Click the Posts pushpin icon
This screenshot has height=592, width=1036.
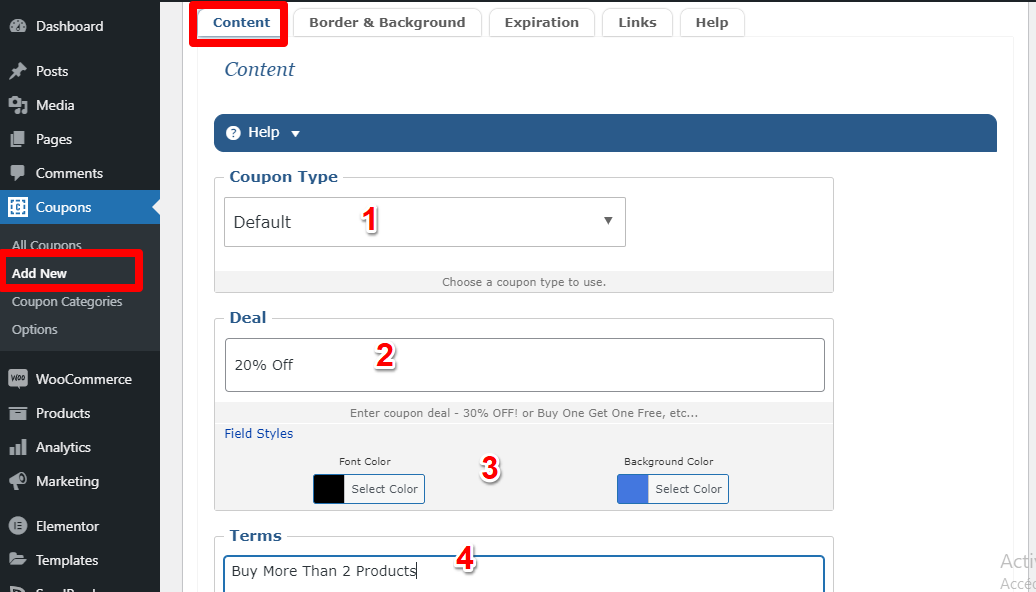(x=18, y=71)
